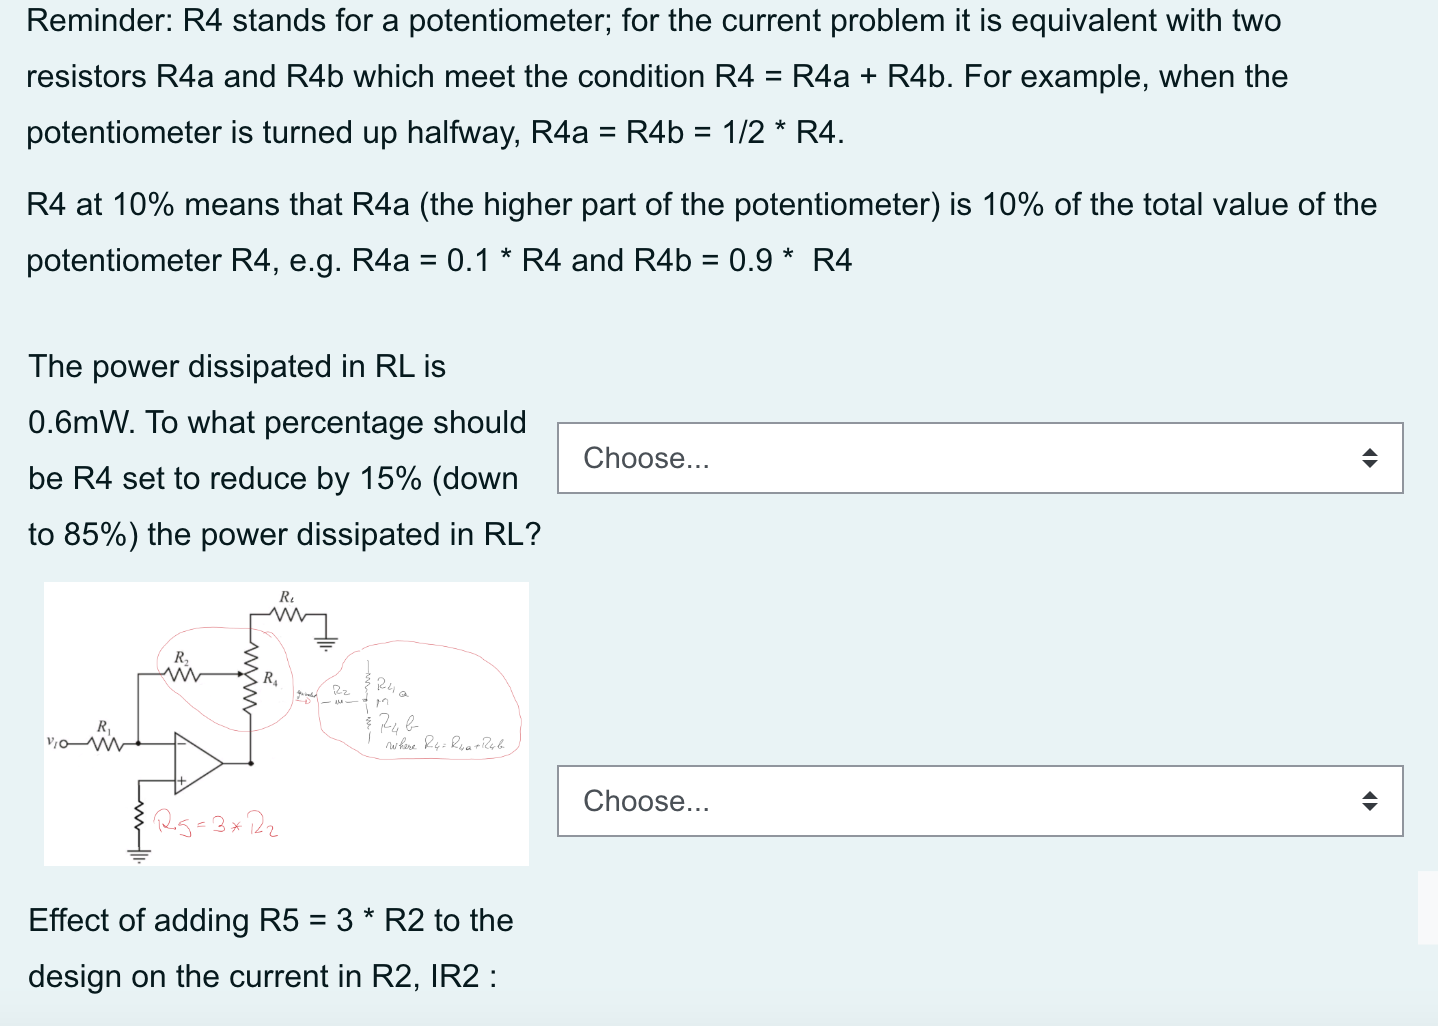The height and width of the screenshot is (1026, 1438).
Task: Click the resistor R2 symbol in the diagram
Action: tap(183, 673)
